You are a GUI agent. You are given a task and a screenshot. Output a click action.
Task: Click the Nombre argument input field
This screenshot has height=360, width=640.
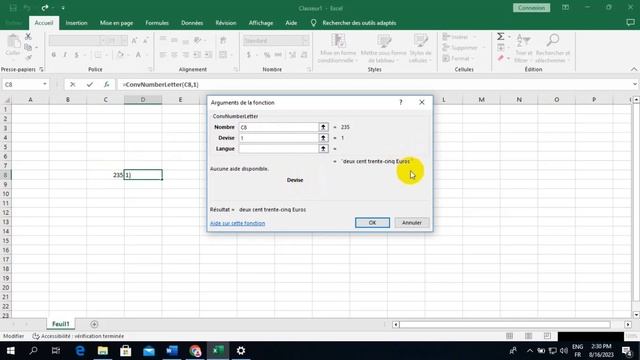[x=278, y=127]
